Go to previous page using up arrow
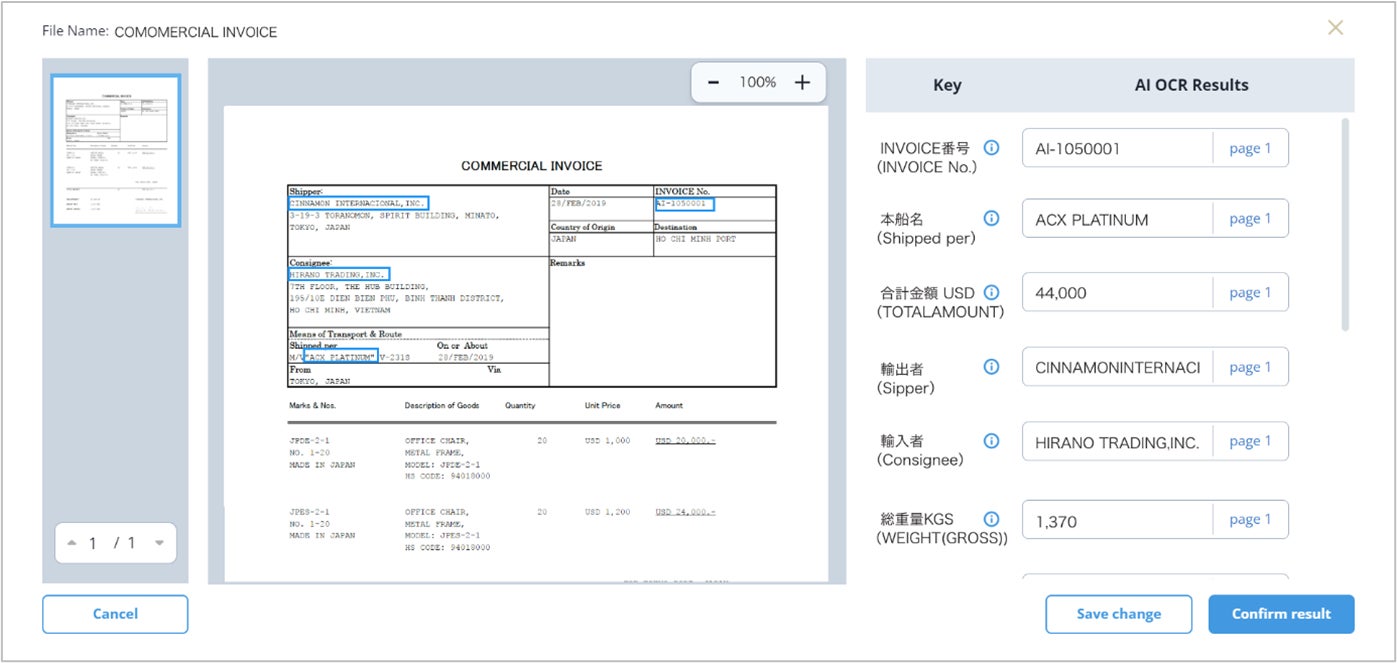Viewport: 1397px width, 663px height. coord(71,543)
